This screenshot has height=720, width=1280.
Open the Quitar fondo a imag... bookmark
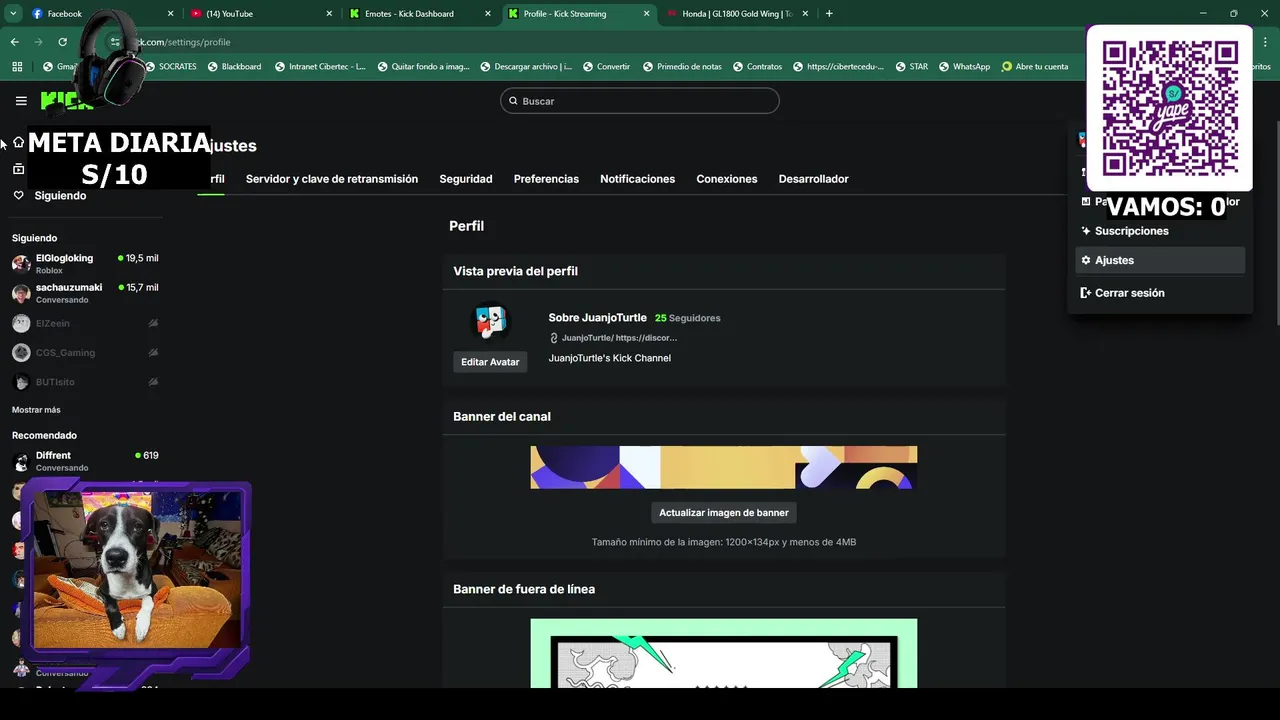(x=423, y=66)
